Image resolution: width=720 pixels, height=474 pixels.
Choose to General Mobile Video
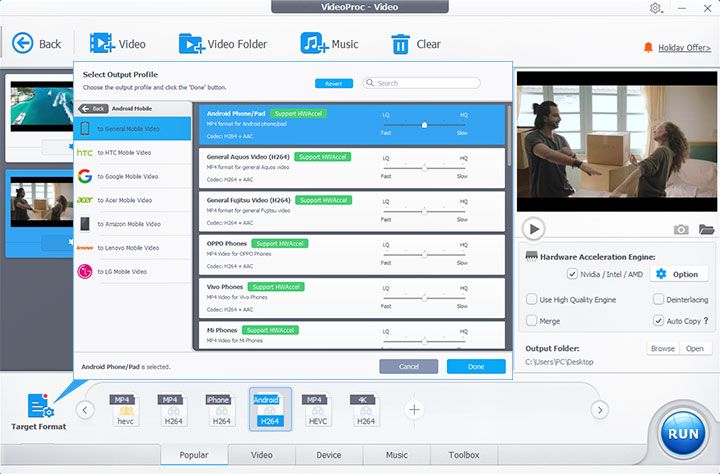pyautogui.click(x=133, y=129)
